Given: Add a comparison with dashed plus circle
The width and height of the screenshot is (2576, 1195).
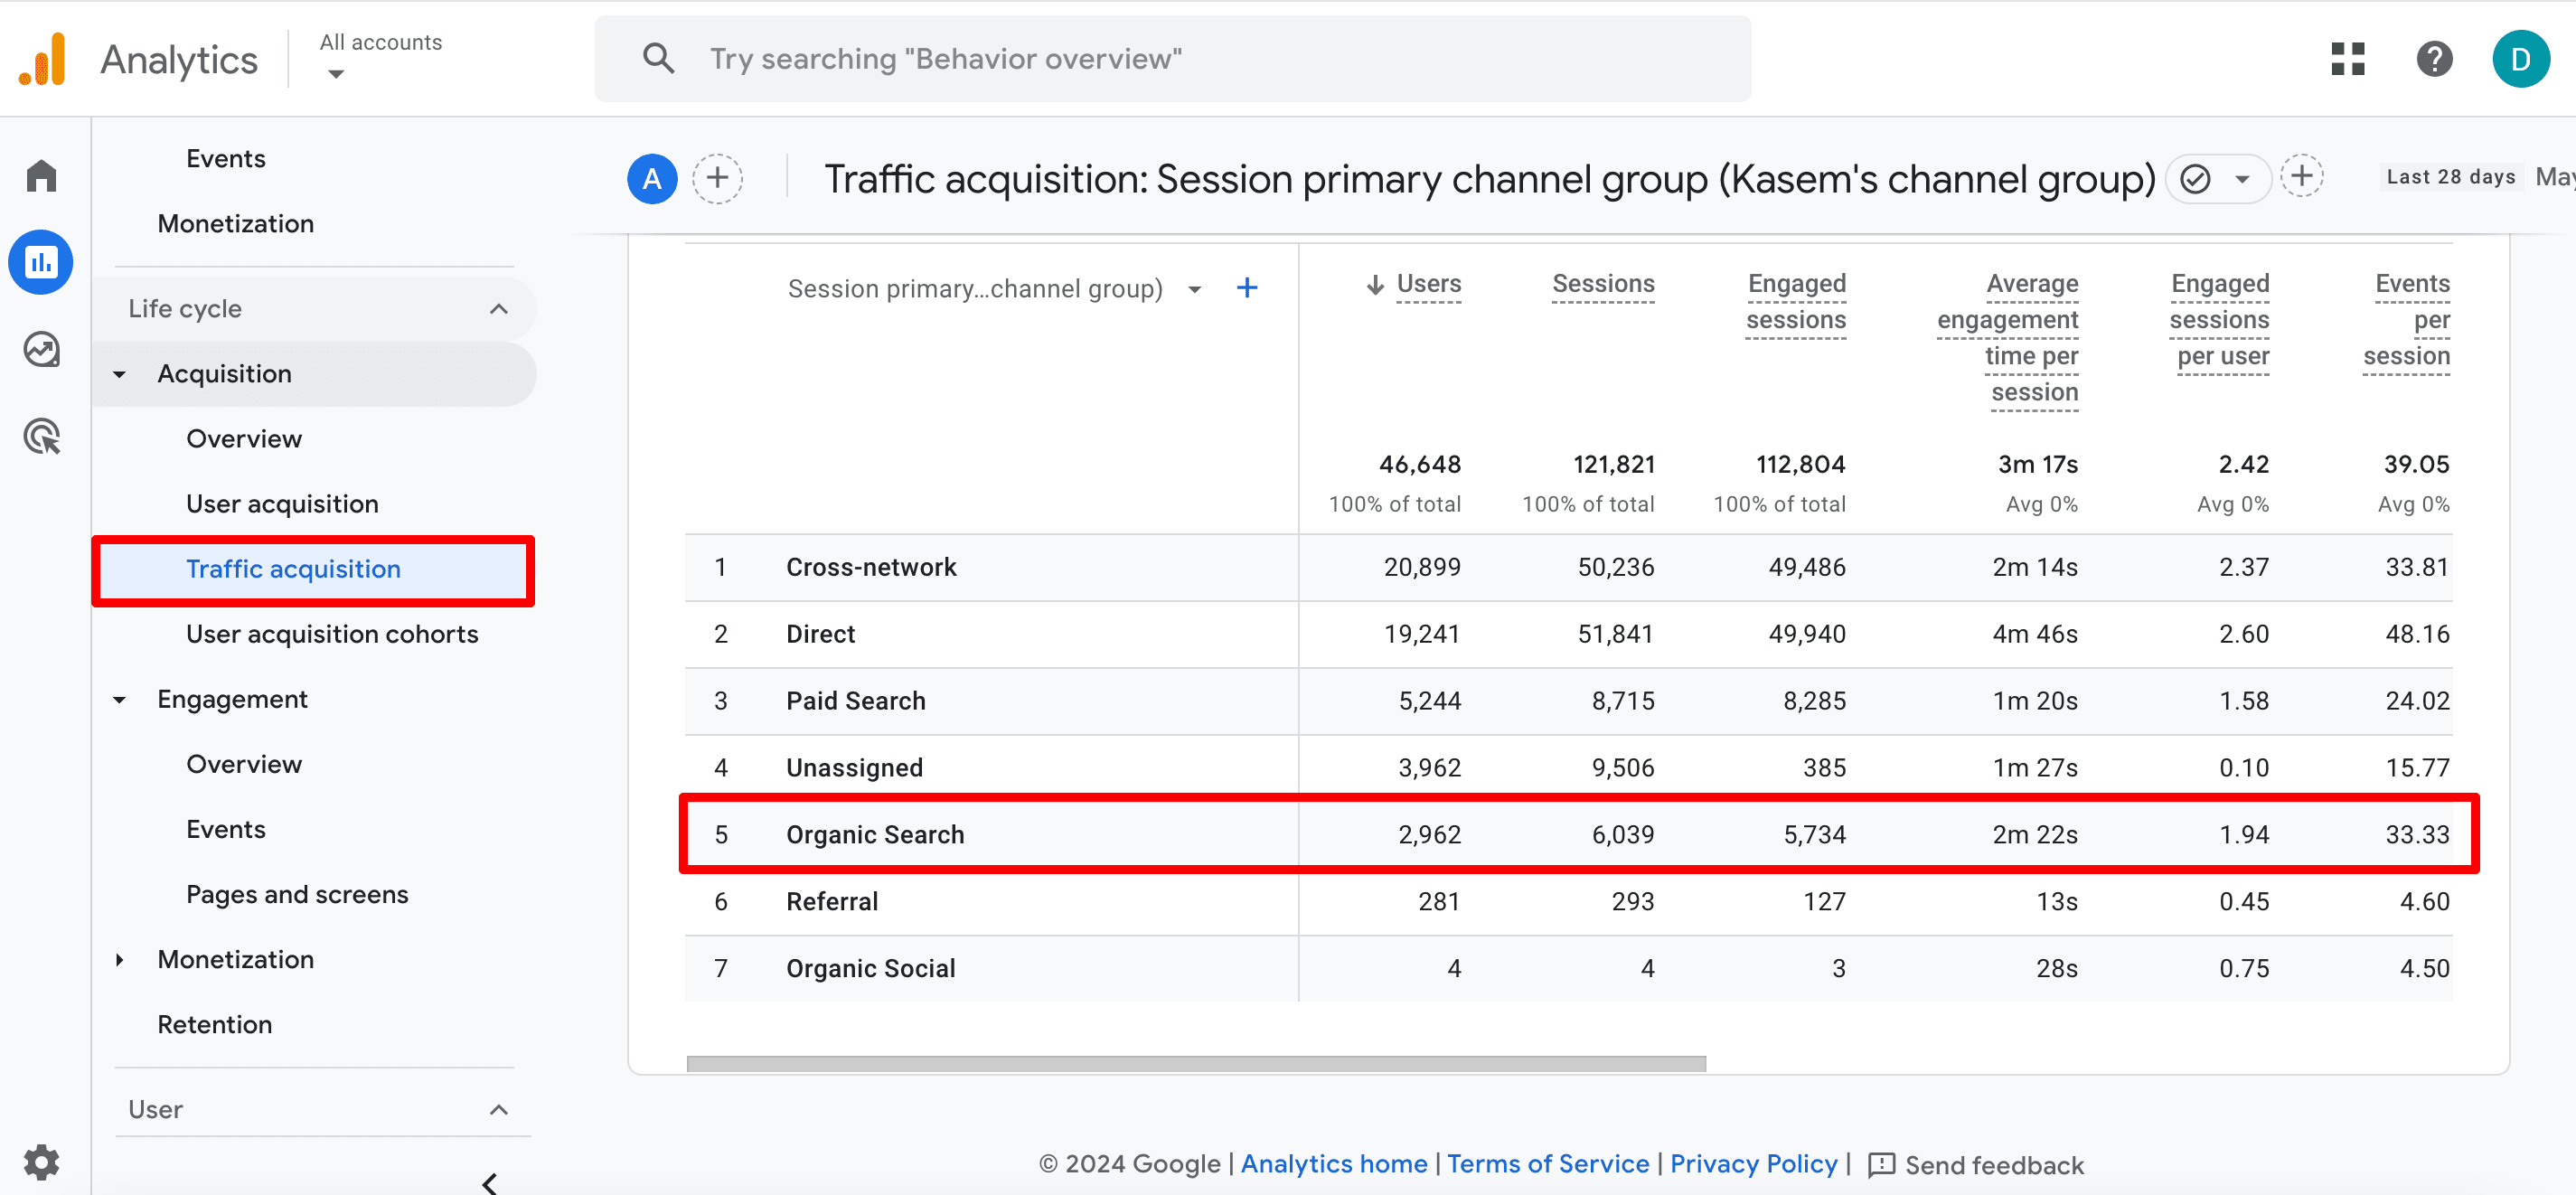Looking at the screenshot, I should coord(717,179).
